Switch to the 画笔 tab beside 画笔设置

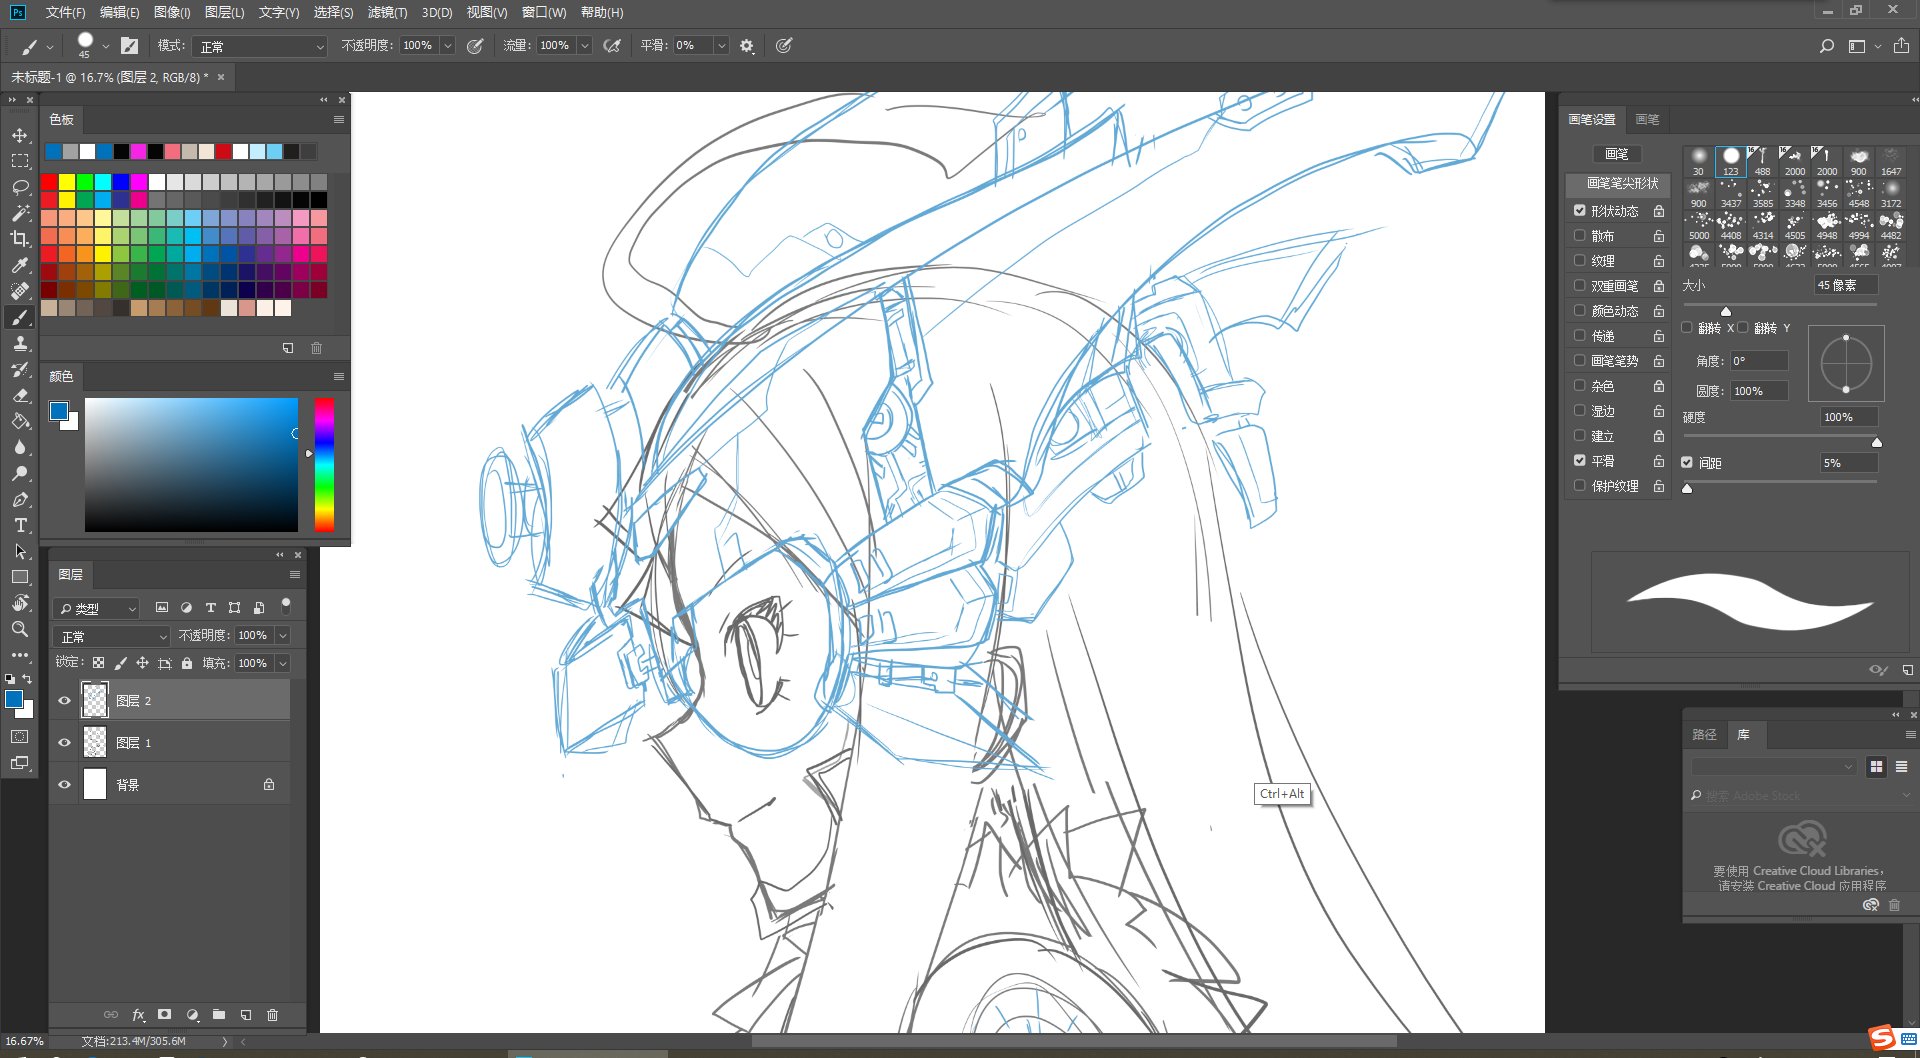pyautogui.click(x=1647, y=120)
